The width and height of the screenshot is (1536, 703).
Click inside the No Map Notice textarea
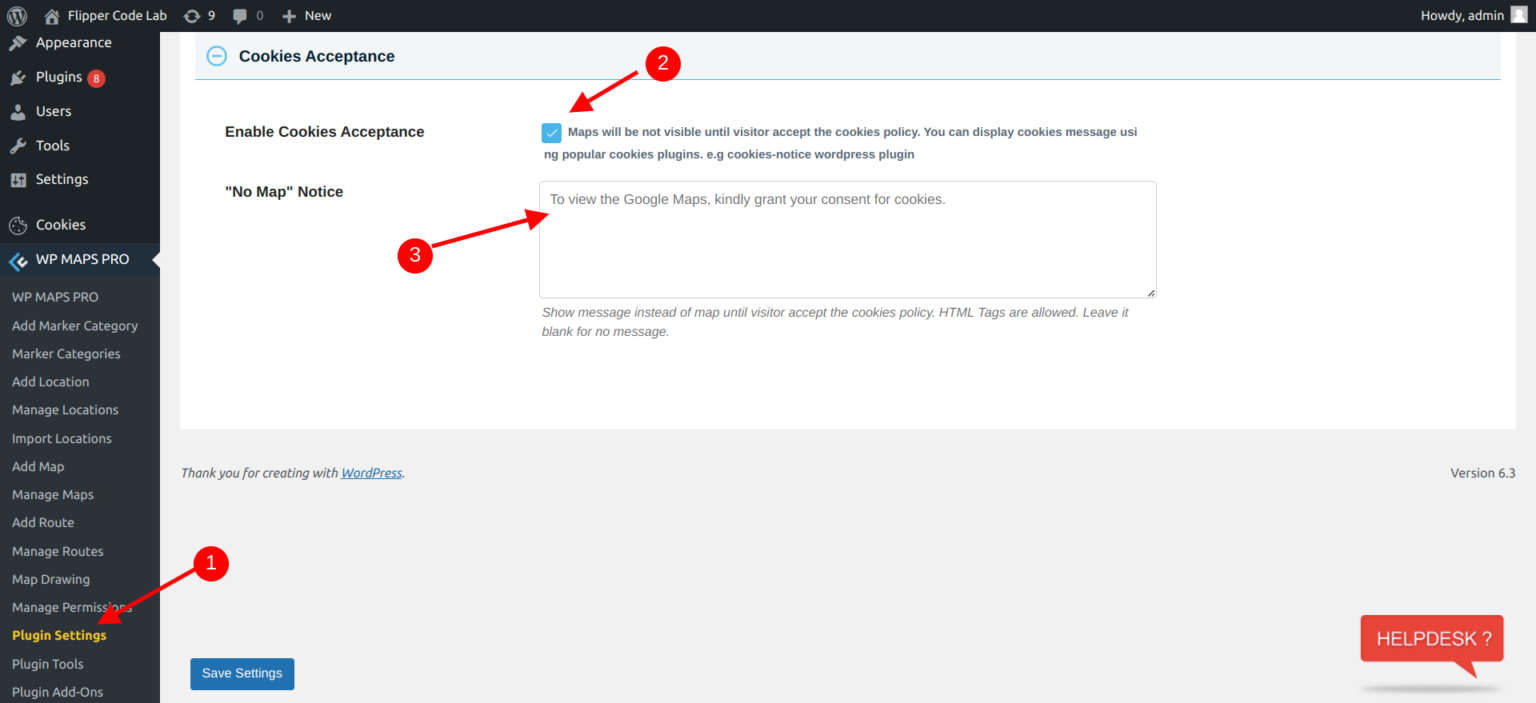846,239
